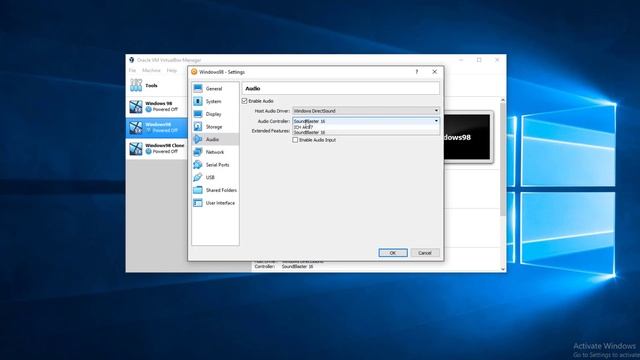640x360 pixels.
Task: Select the Serial Ports category icon
Action: [198, 164]
